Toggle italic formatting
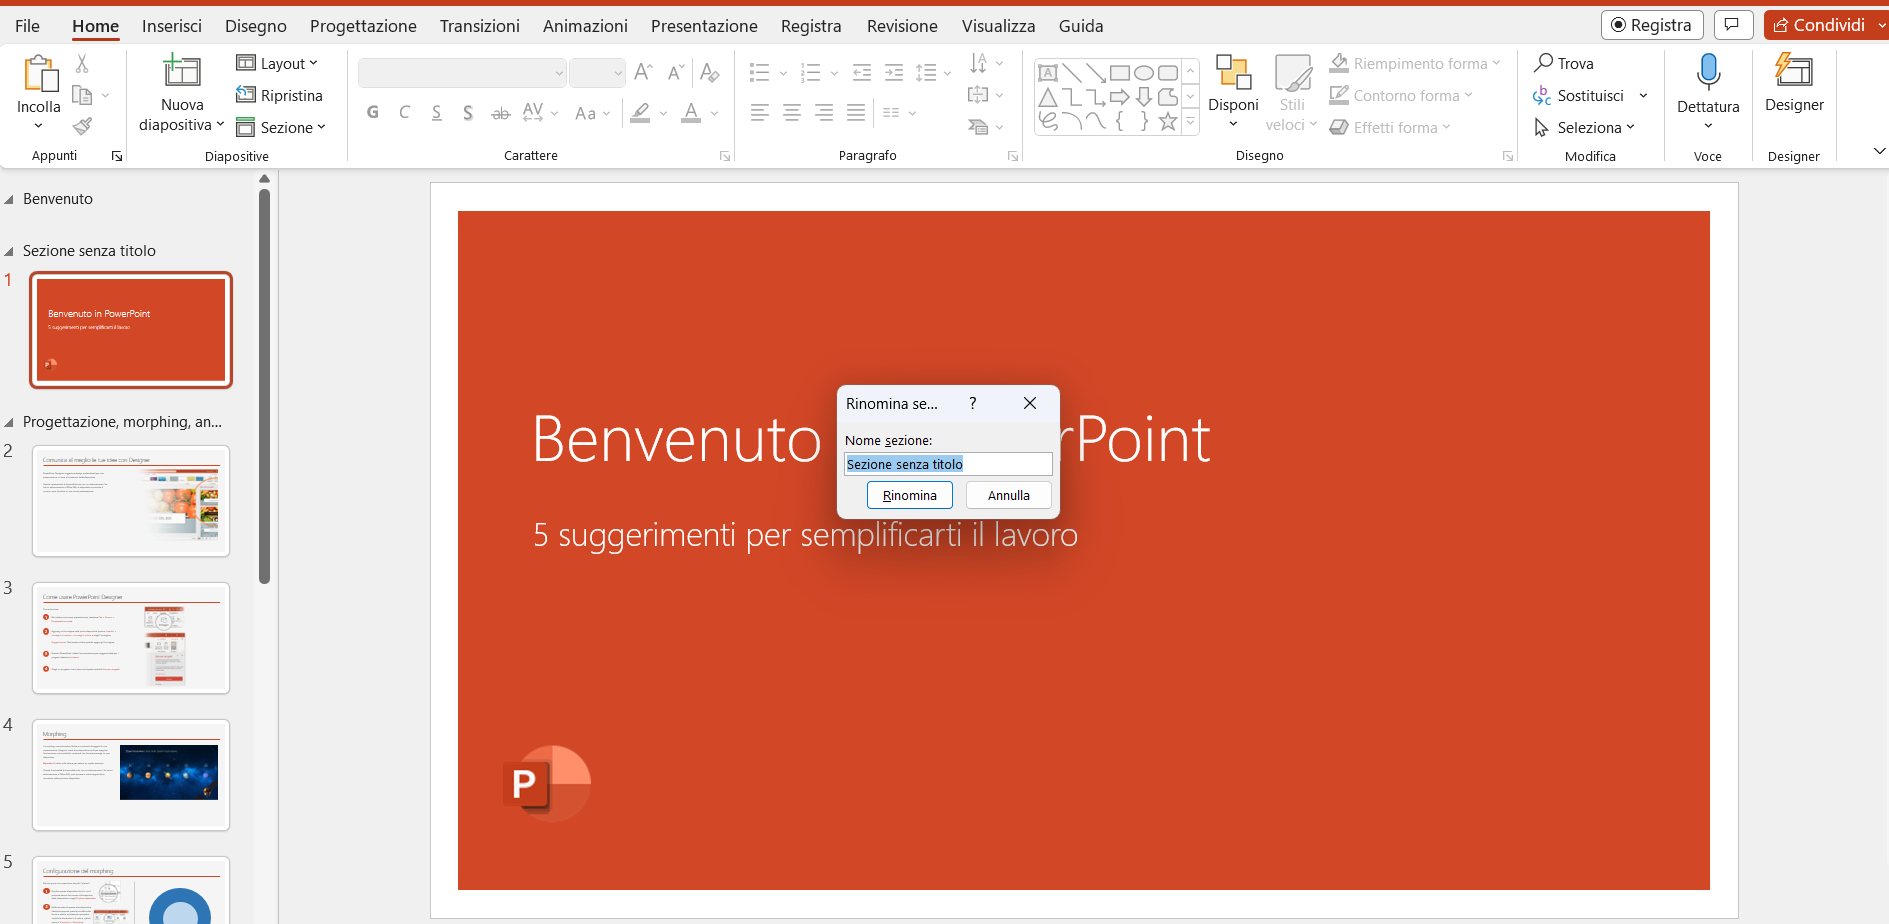The image size is (1889, 924). click(x=404, y=112)
